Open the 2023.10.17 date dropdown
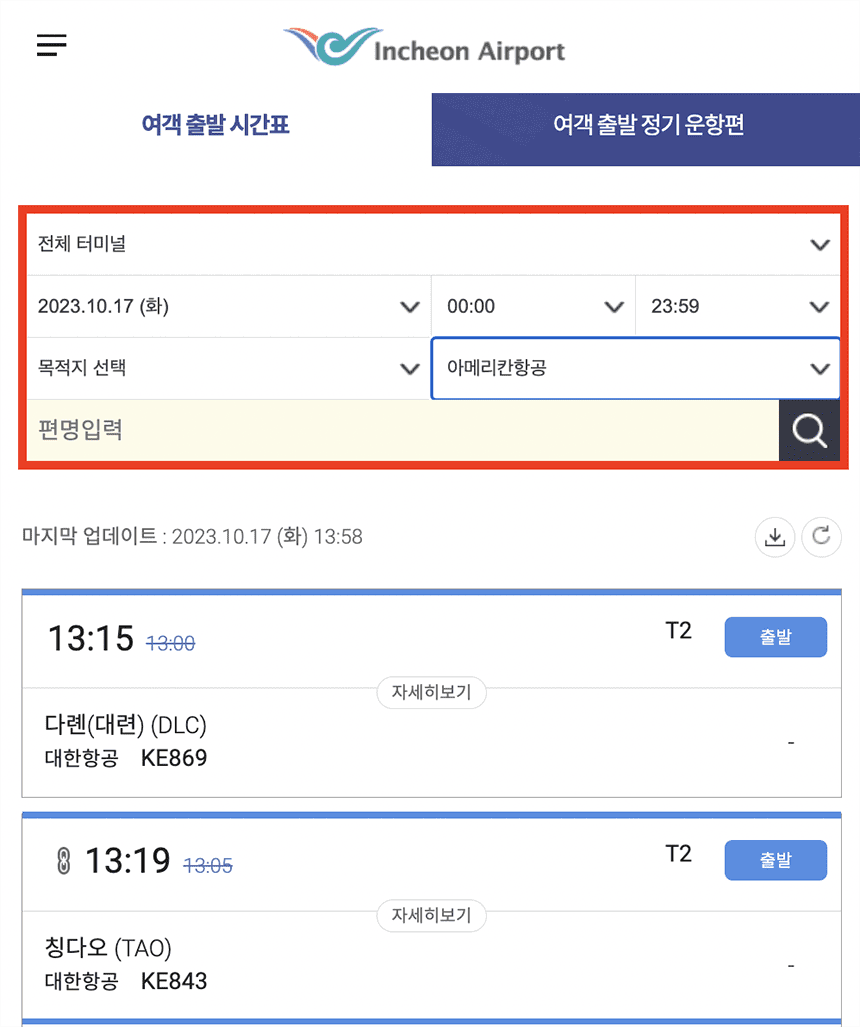The width and height of the screenshot is (860, 1027). 225,306
